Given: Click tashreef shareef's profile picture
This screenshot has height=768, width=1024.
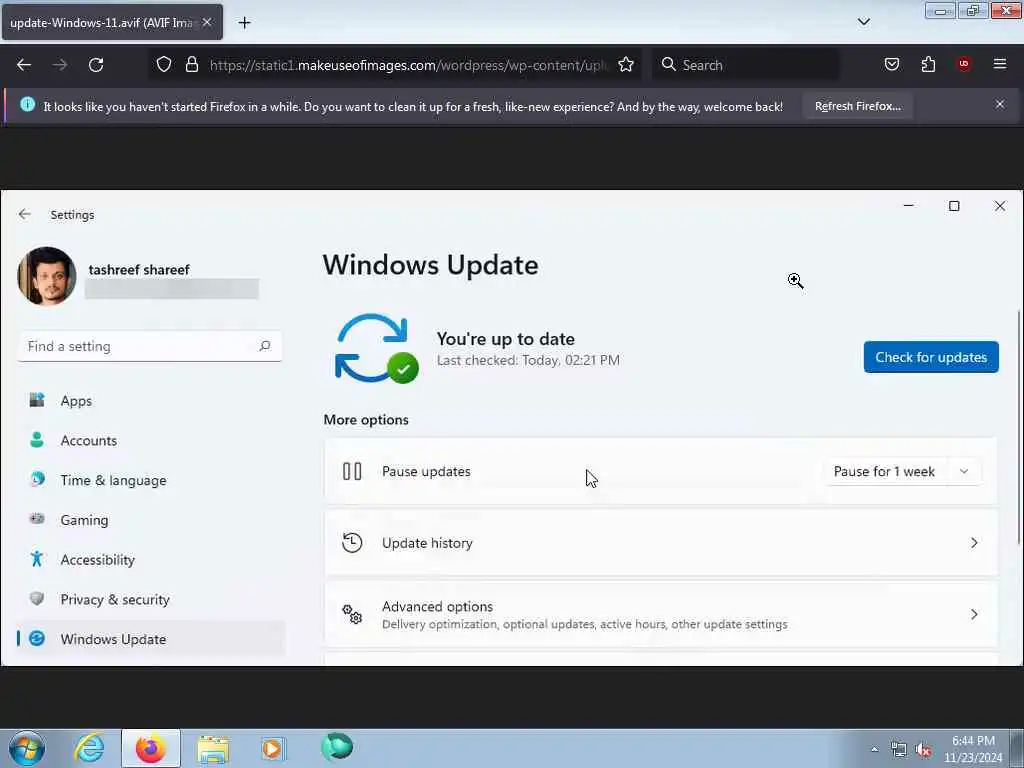Looking at the screenshot, I should (46, 276).
